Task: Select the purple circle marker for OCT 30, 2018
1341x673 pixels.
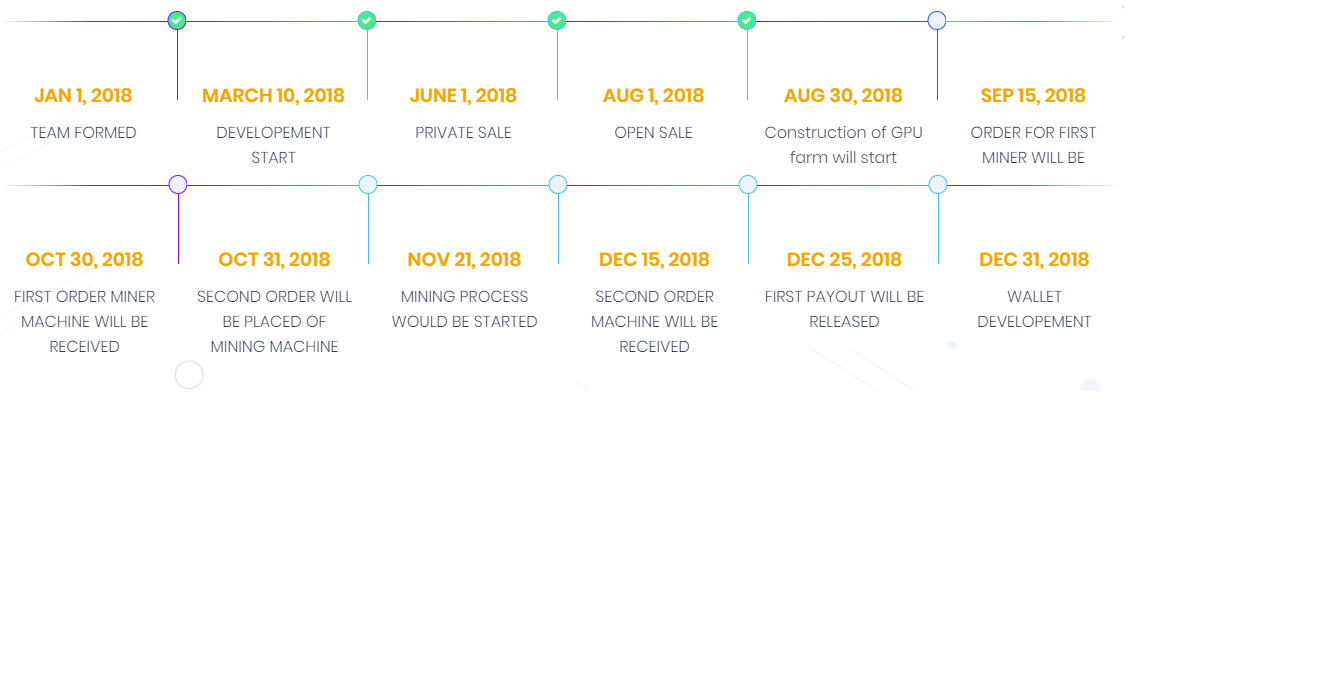Action: coord(178,184)
